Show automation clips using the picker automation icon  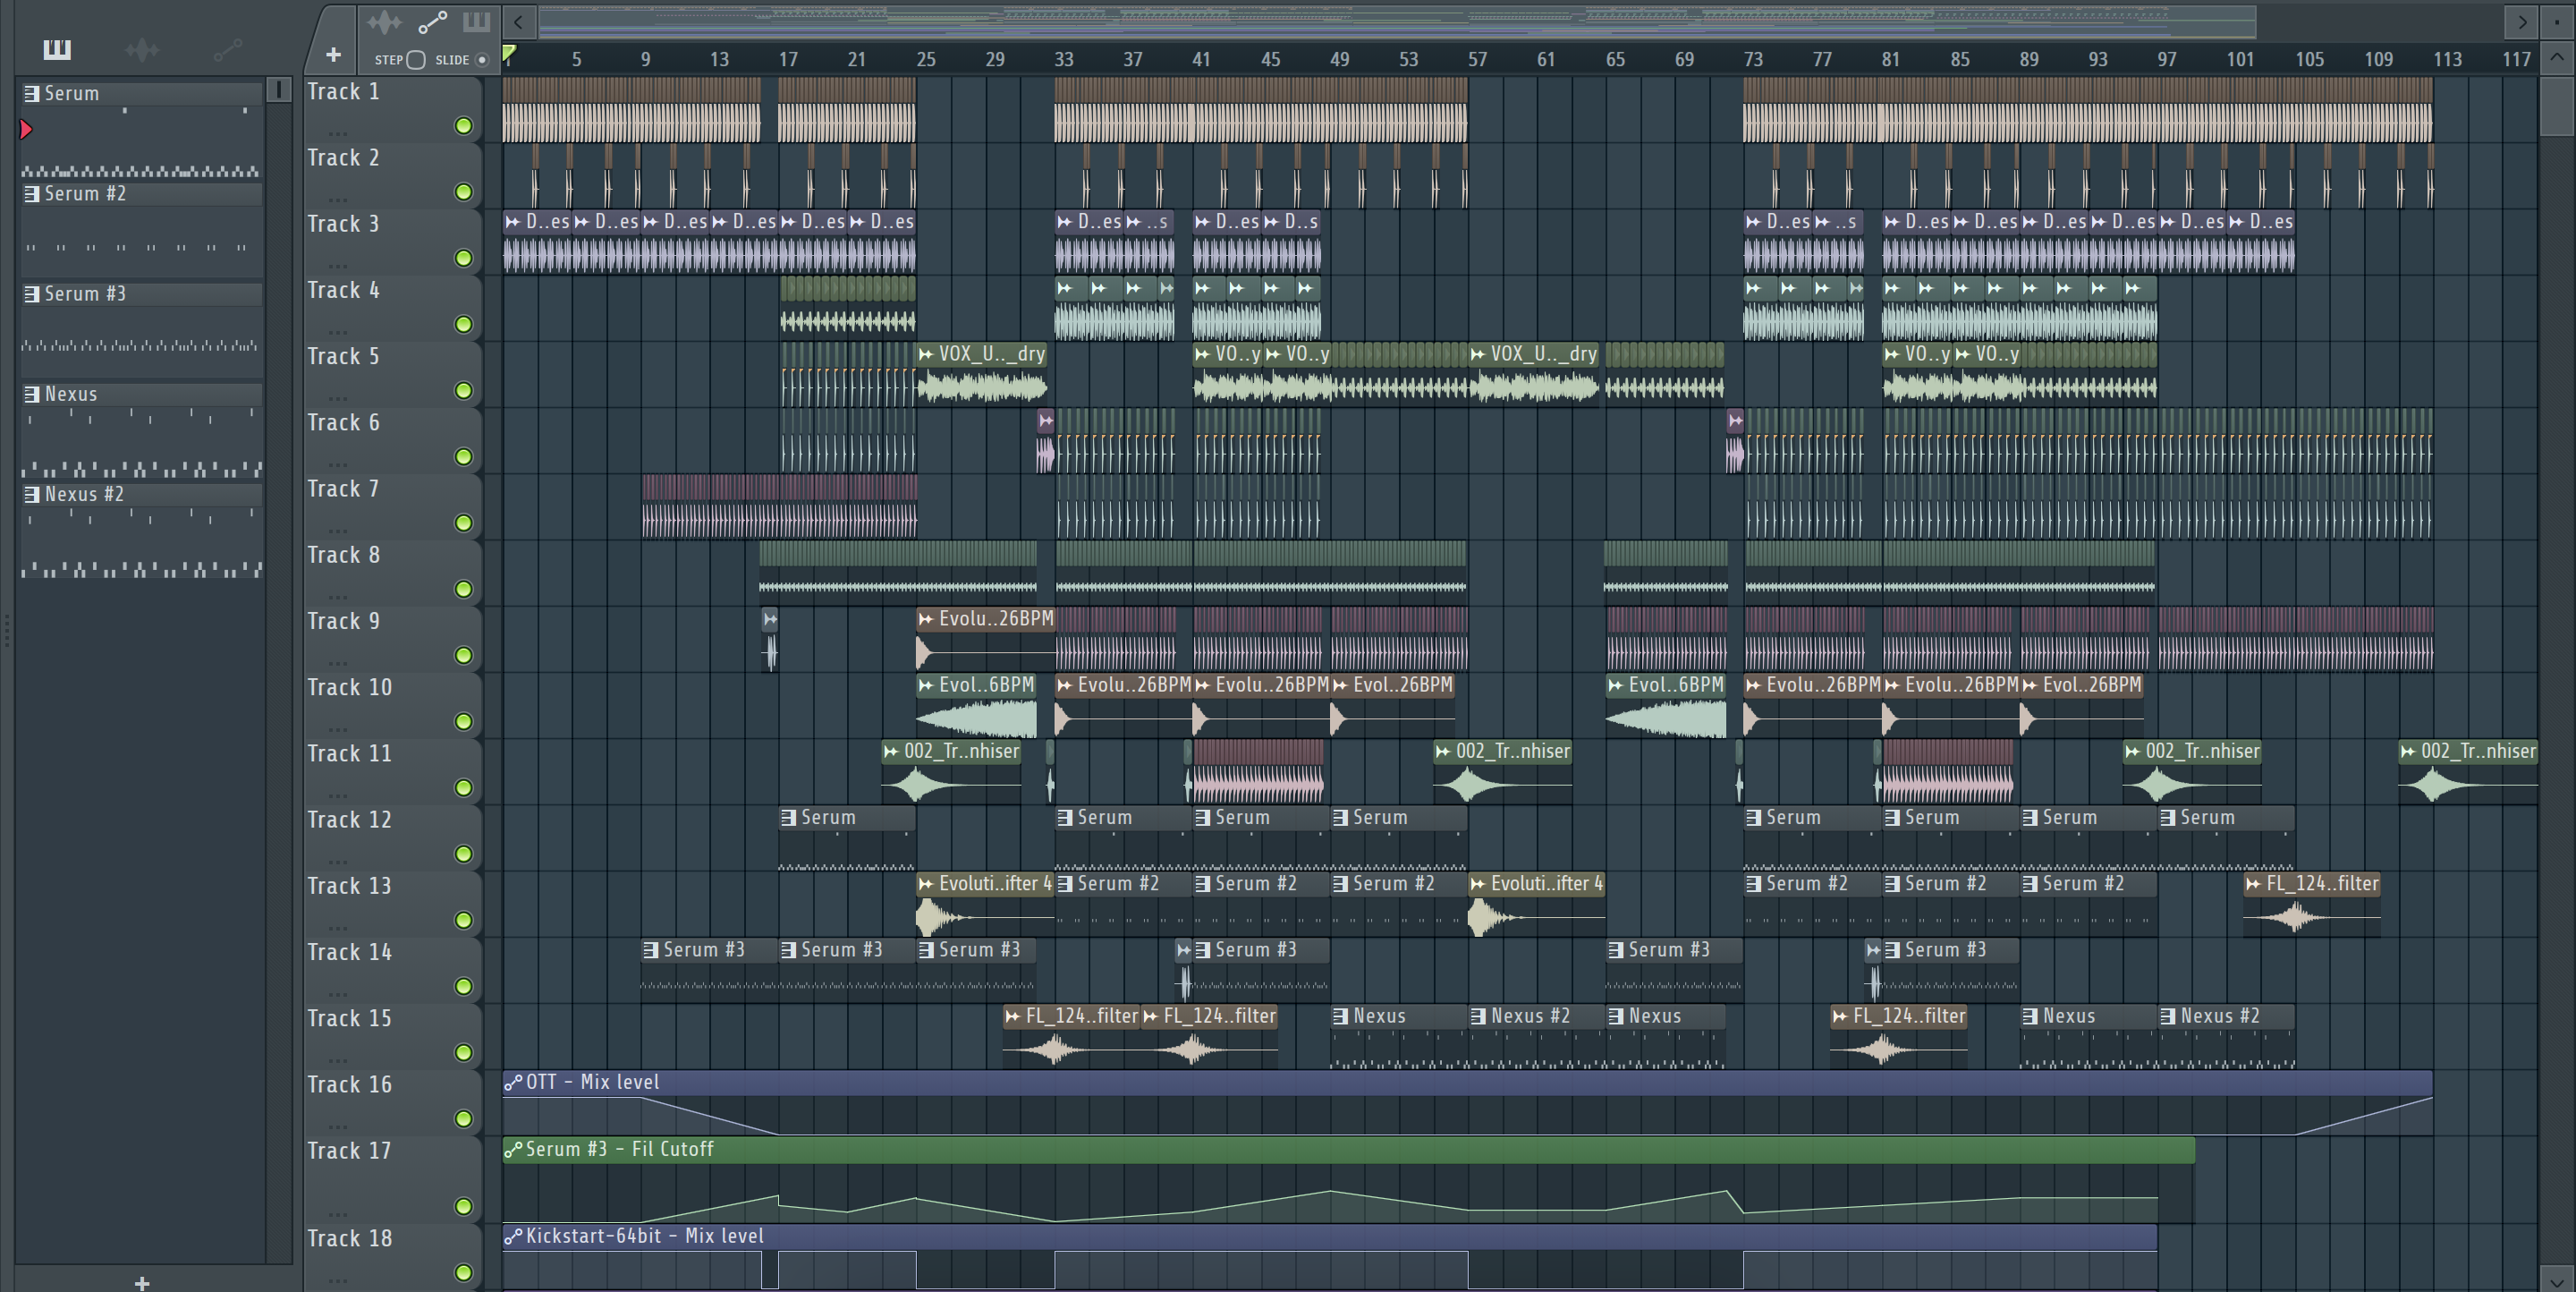point(228,49)
